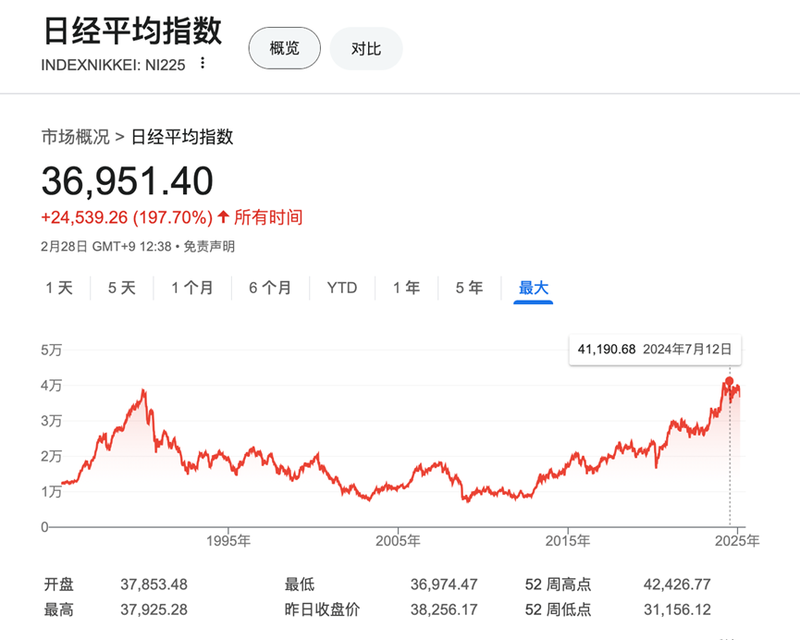Click the red data point on chart peak
This screenshot has width=800, height=640.
point(729,381)
